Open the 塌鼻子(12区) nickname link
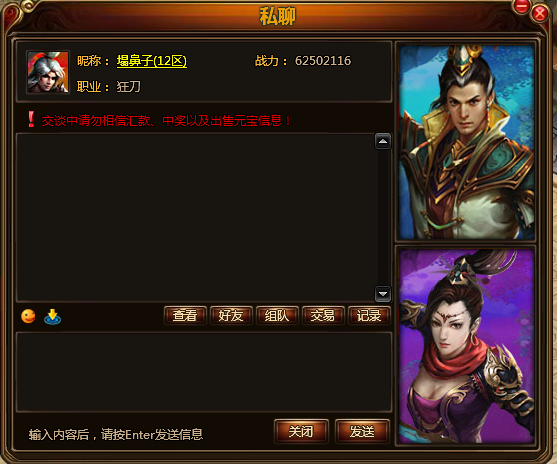 coord(152,61)
